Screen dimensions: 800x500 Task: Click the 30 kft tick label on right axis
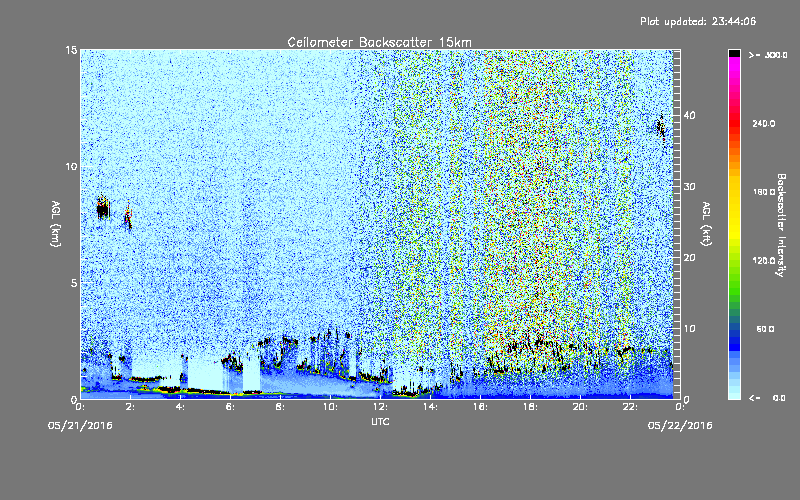pyautogui.click(x=689, y=186)
